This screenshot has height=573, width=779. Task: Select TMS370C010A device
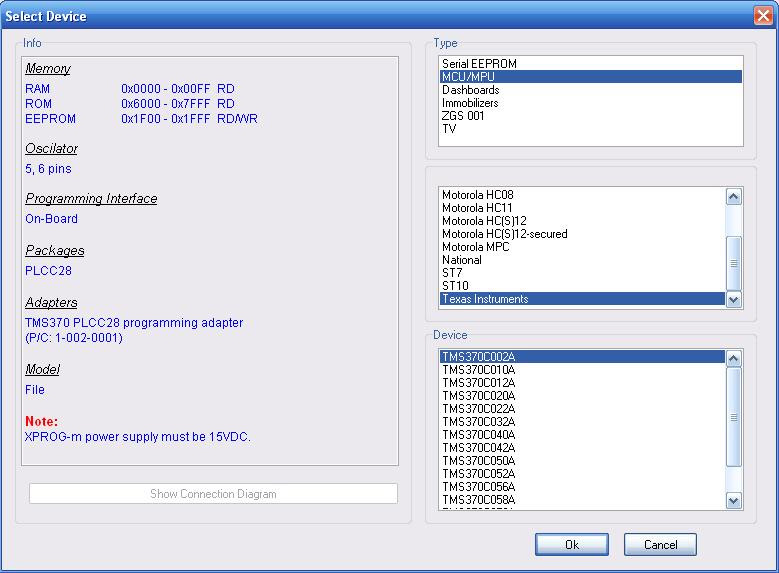coord(478,370)
